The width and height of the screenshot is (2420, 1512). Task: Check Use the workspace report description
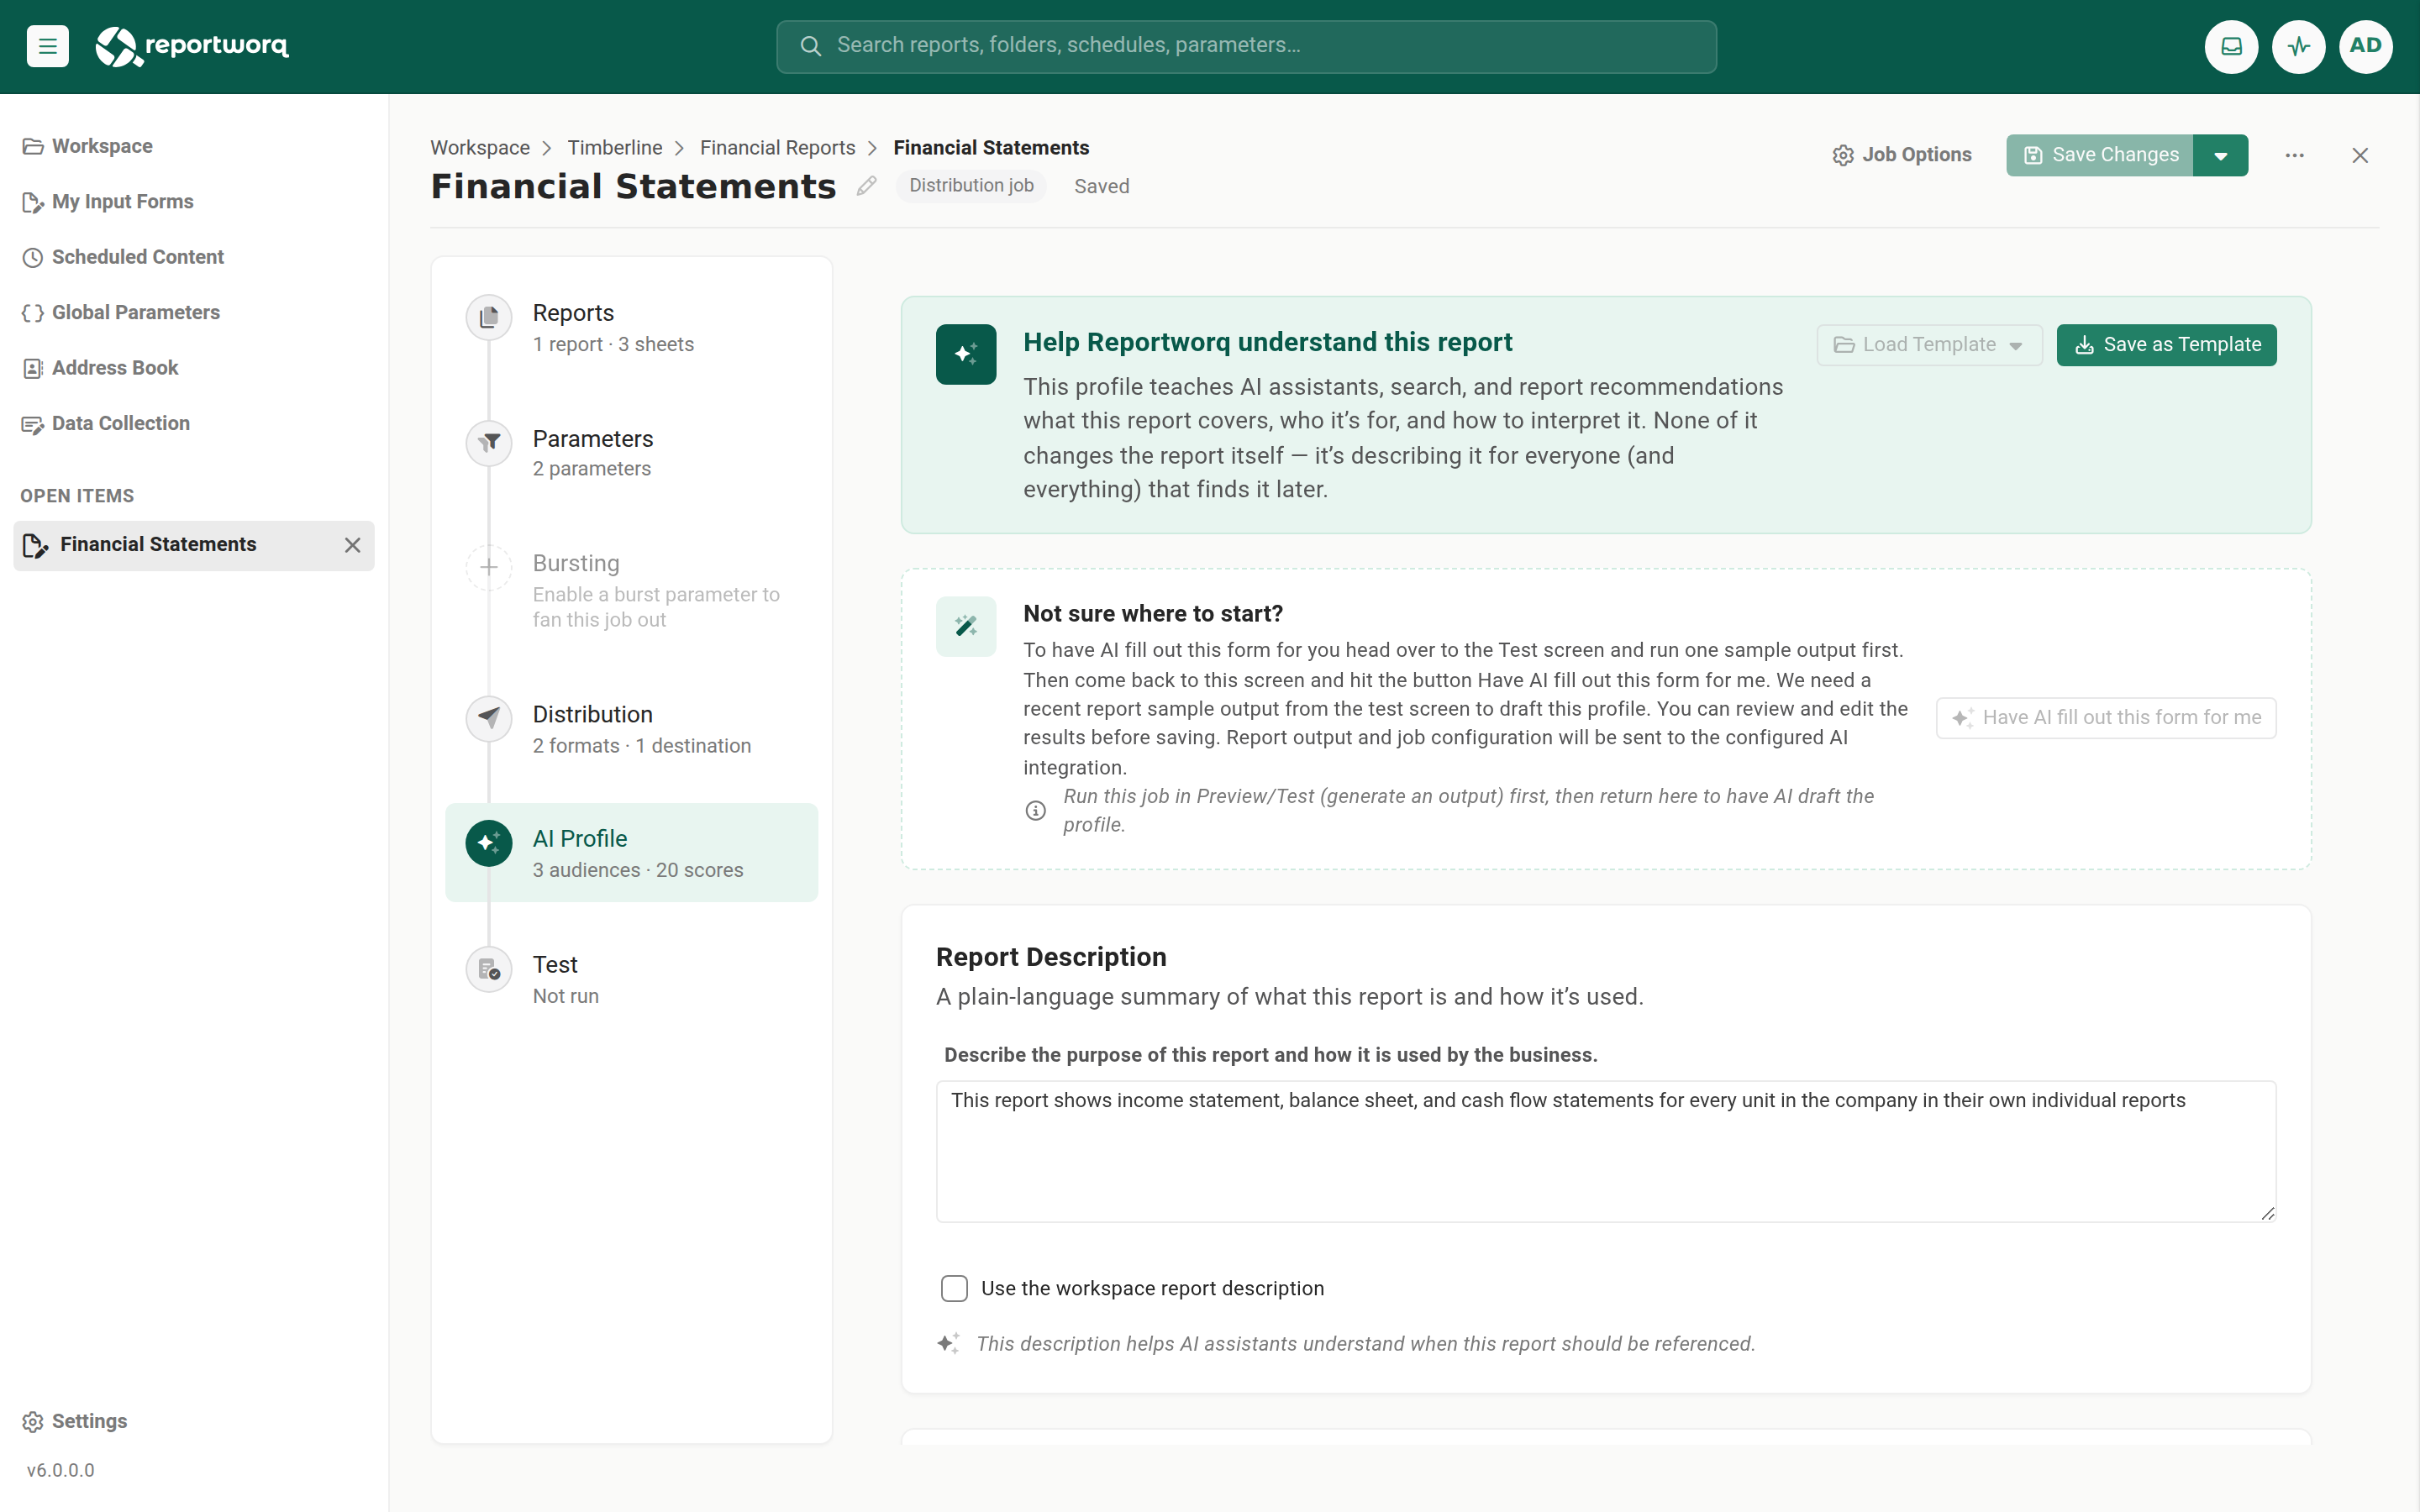point(954,1288)
